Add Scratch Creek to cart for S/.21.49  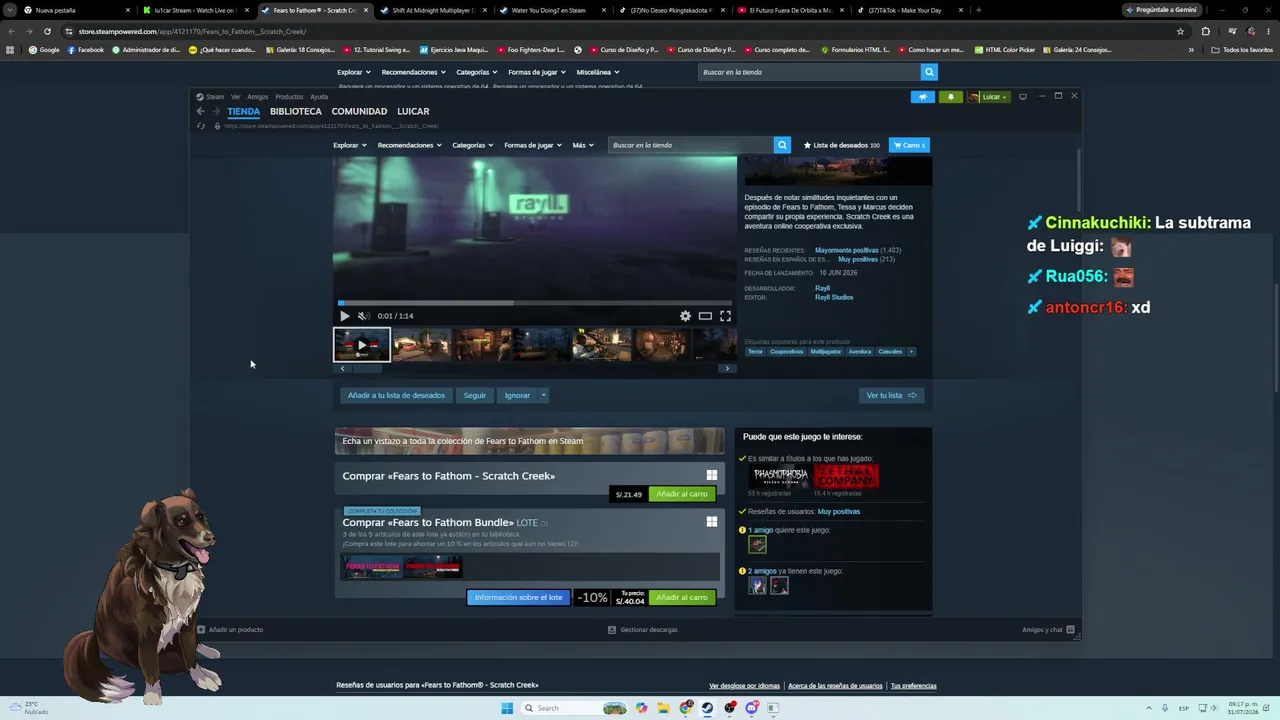[x=682, y=494]
